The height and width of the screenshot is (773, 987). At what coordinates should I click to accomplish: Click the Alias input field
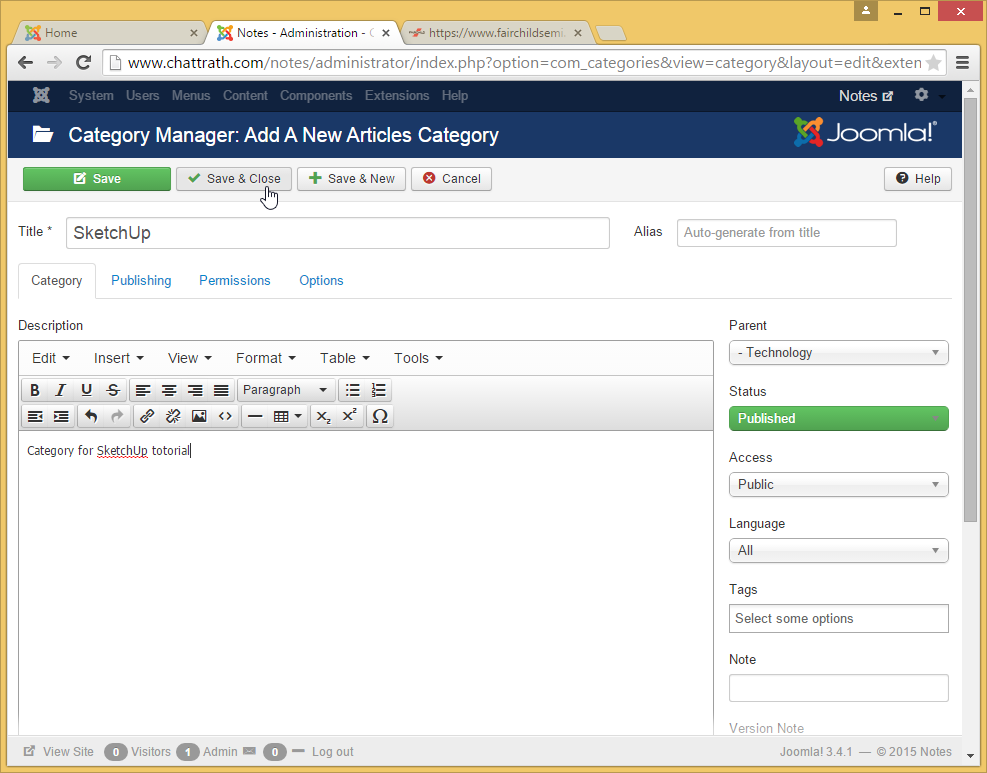click(x=786, y=233)
